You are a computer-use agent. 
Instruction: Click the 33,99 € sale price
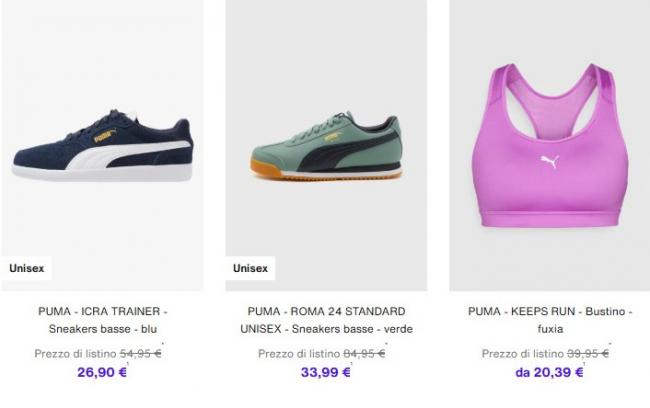click(326, 372)
